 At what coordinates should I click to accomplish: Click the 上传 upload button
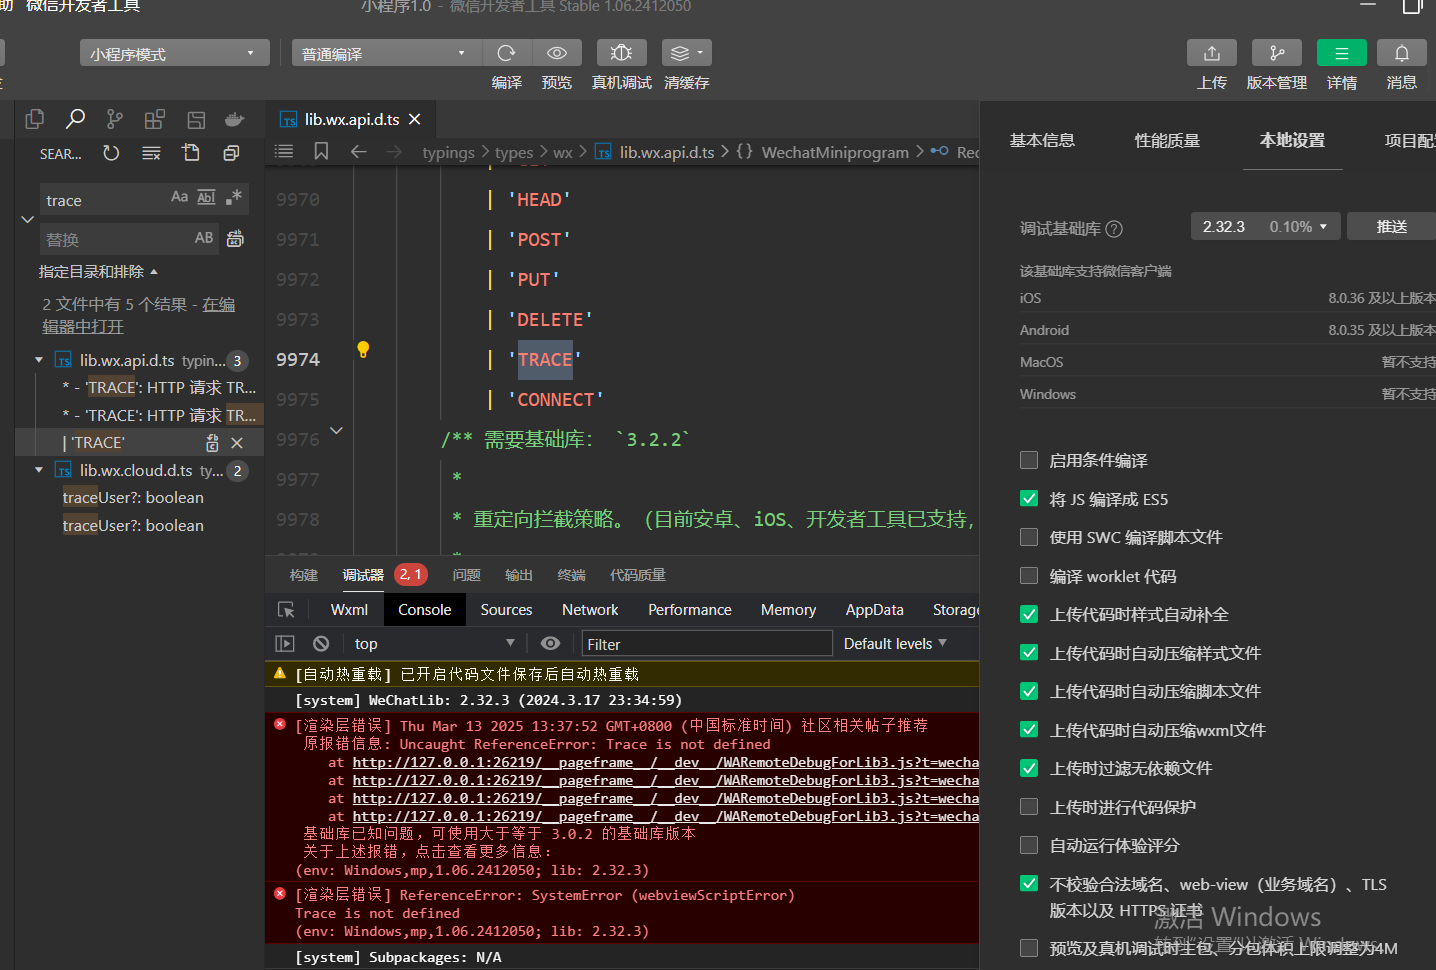[1212, 52]
